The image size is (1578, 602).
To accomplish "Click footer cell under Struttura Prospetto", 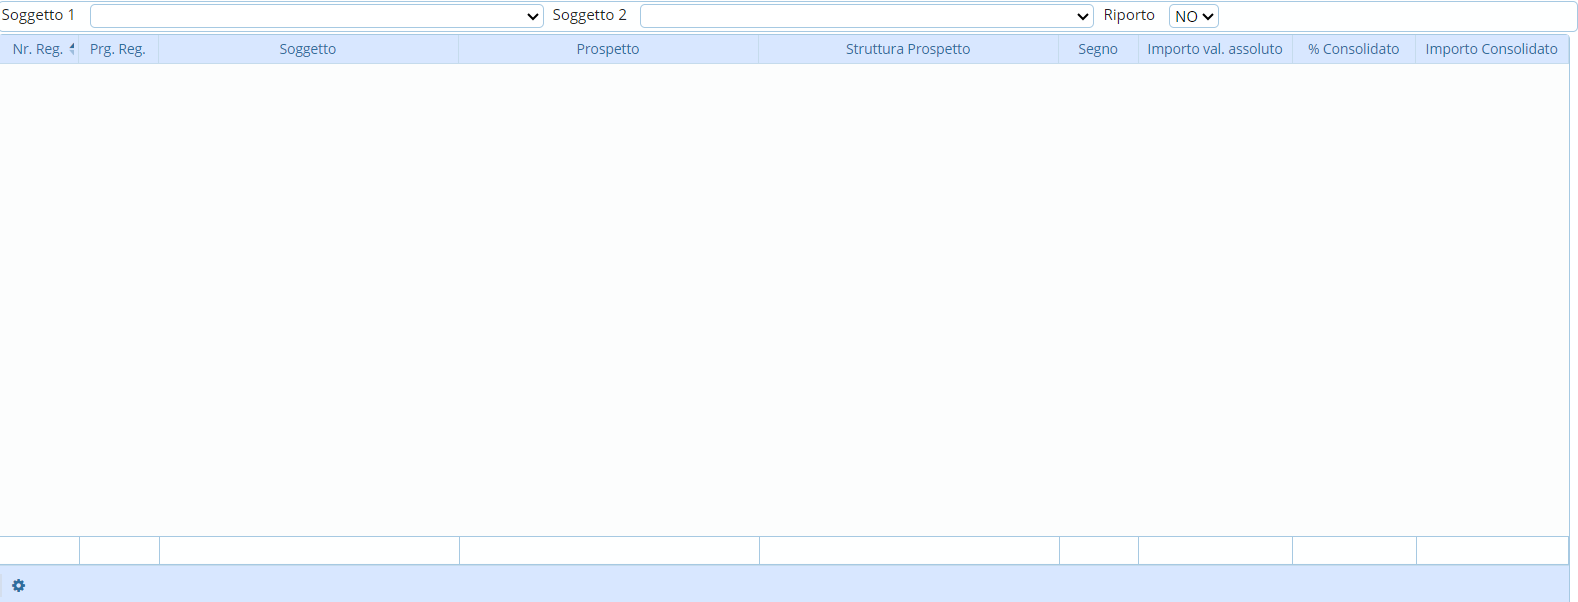I will click(909, 551).
